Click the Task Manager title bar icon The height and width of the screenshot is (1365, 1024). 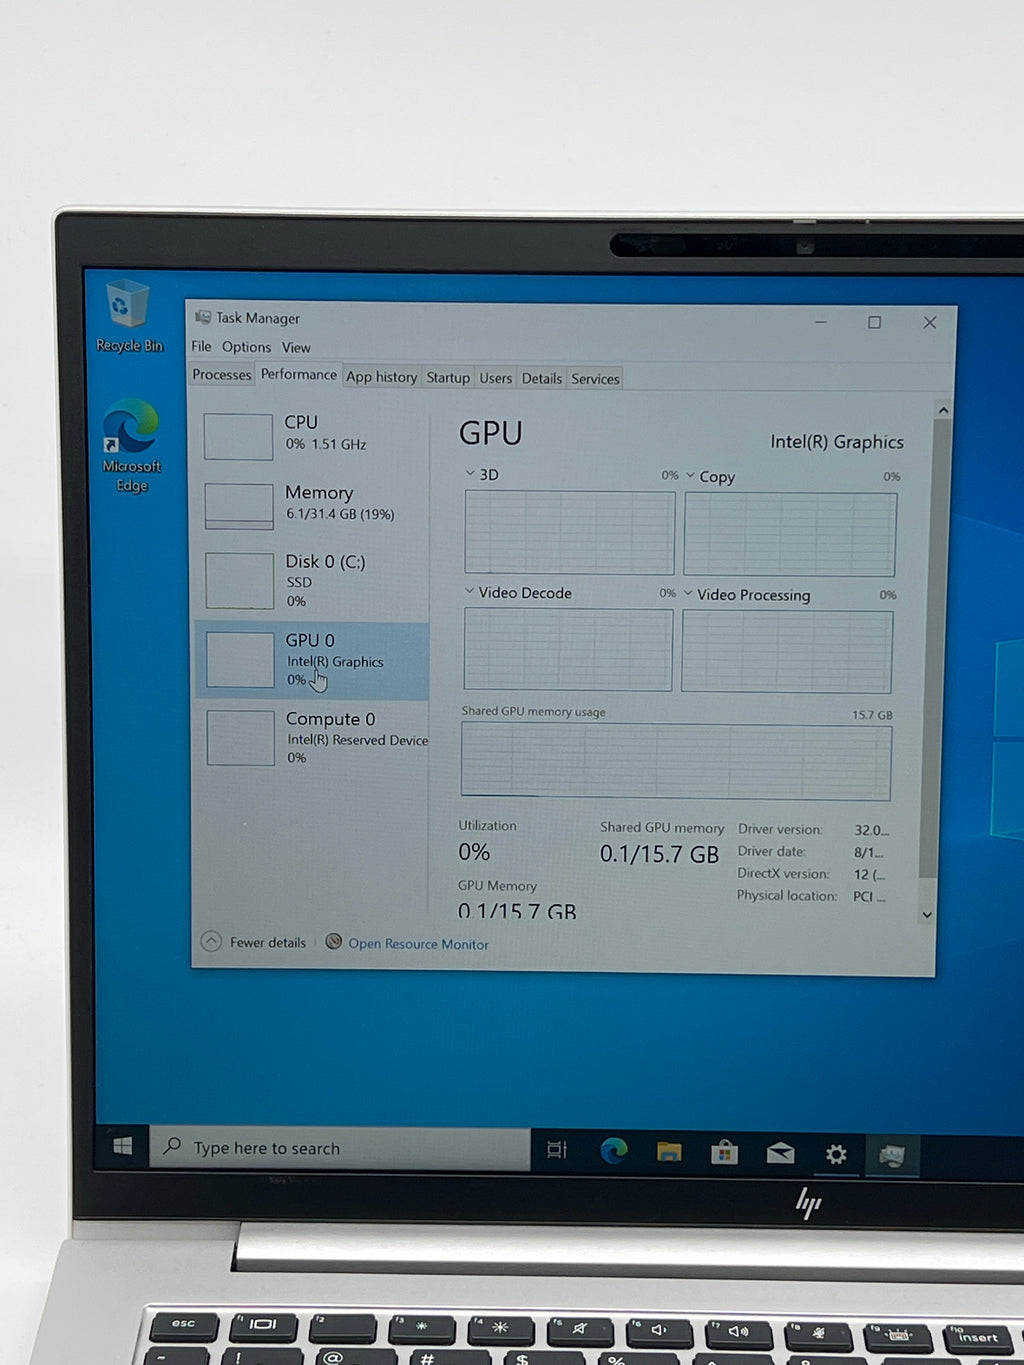pos(203,317)
